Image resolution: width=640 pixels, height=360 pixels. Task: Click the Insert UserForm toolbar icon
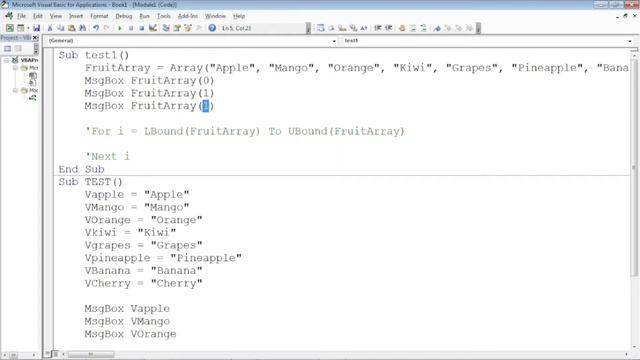(20, 28)
